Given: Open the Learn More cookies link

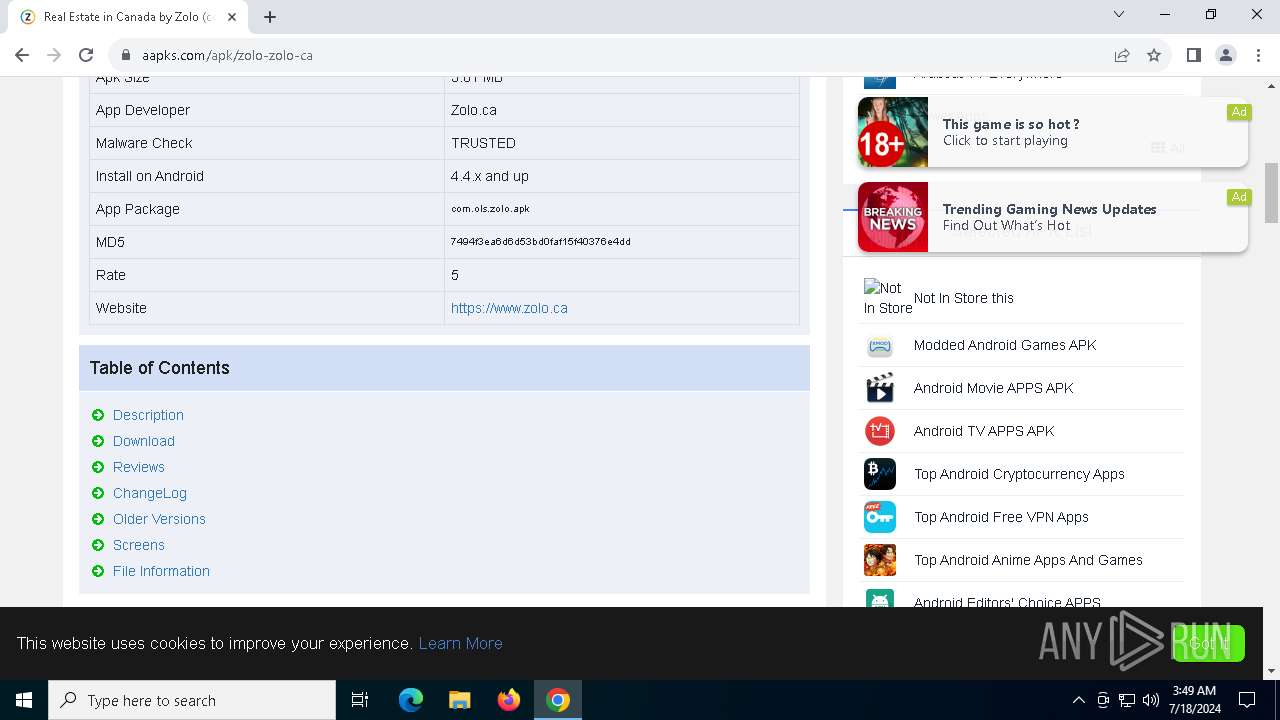Looking at the screenshot, I should point(460,643).
